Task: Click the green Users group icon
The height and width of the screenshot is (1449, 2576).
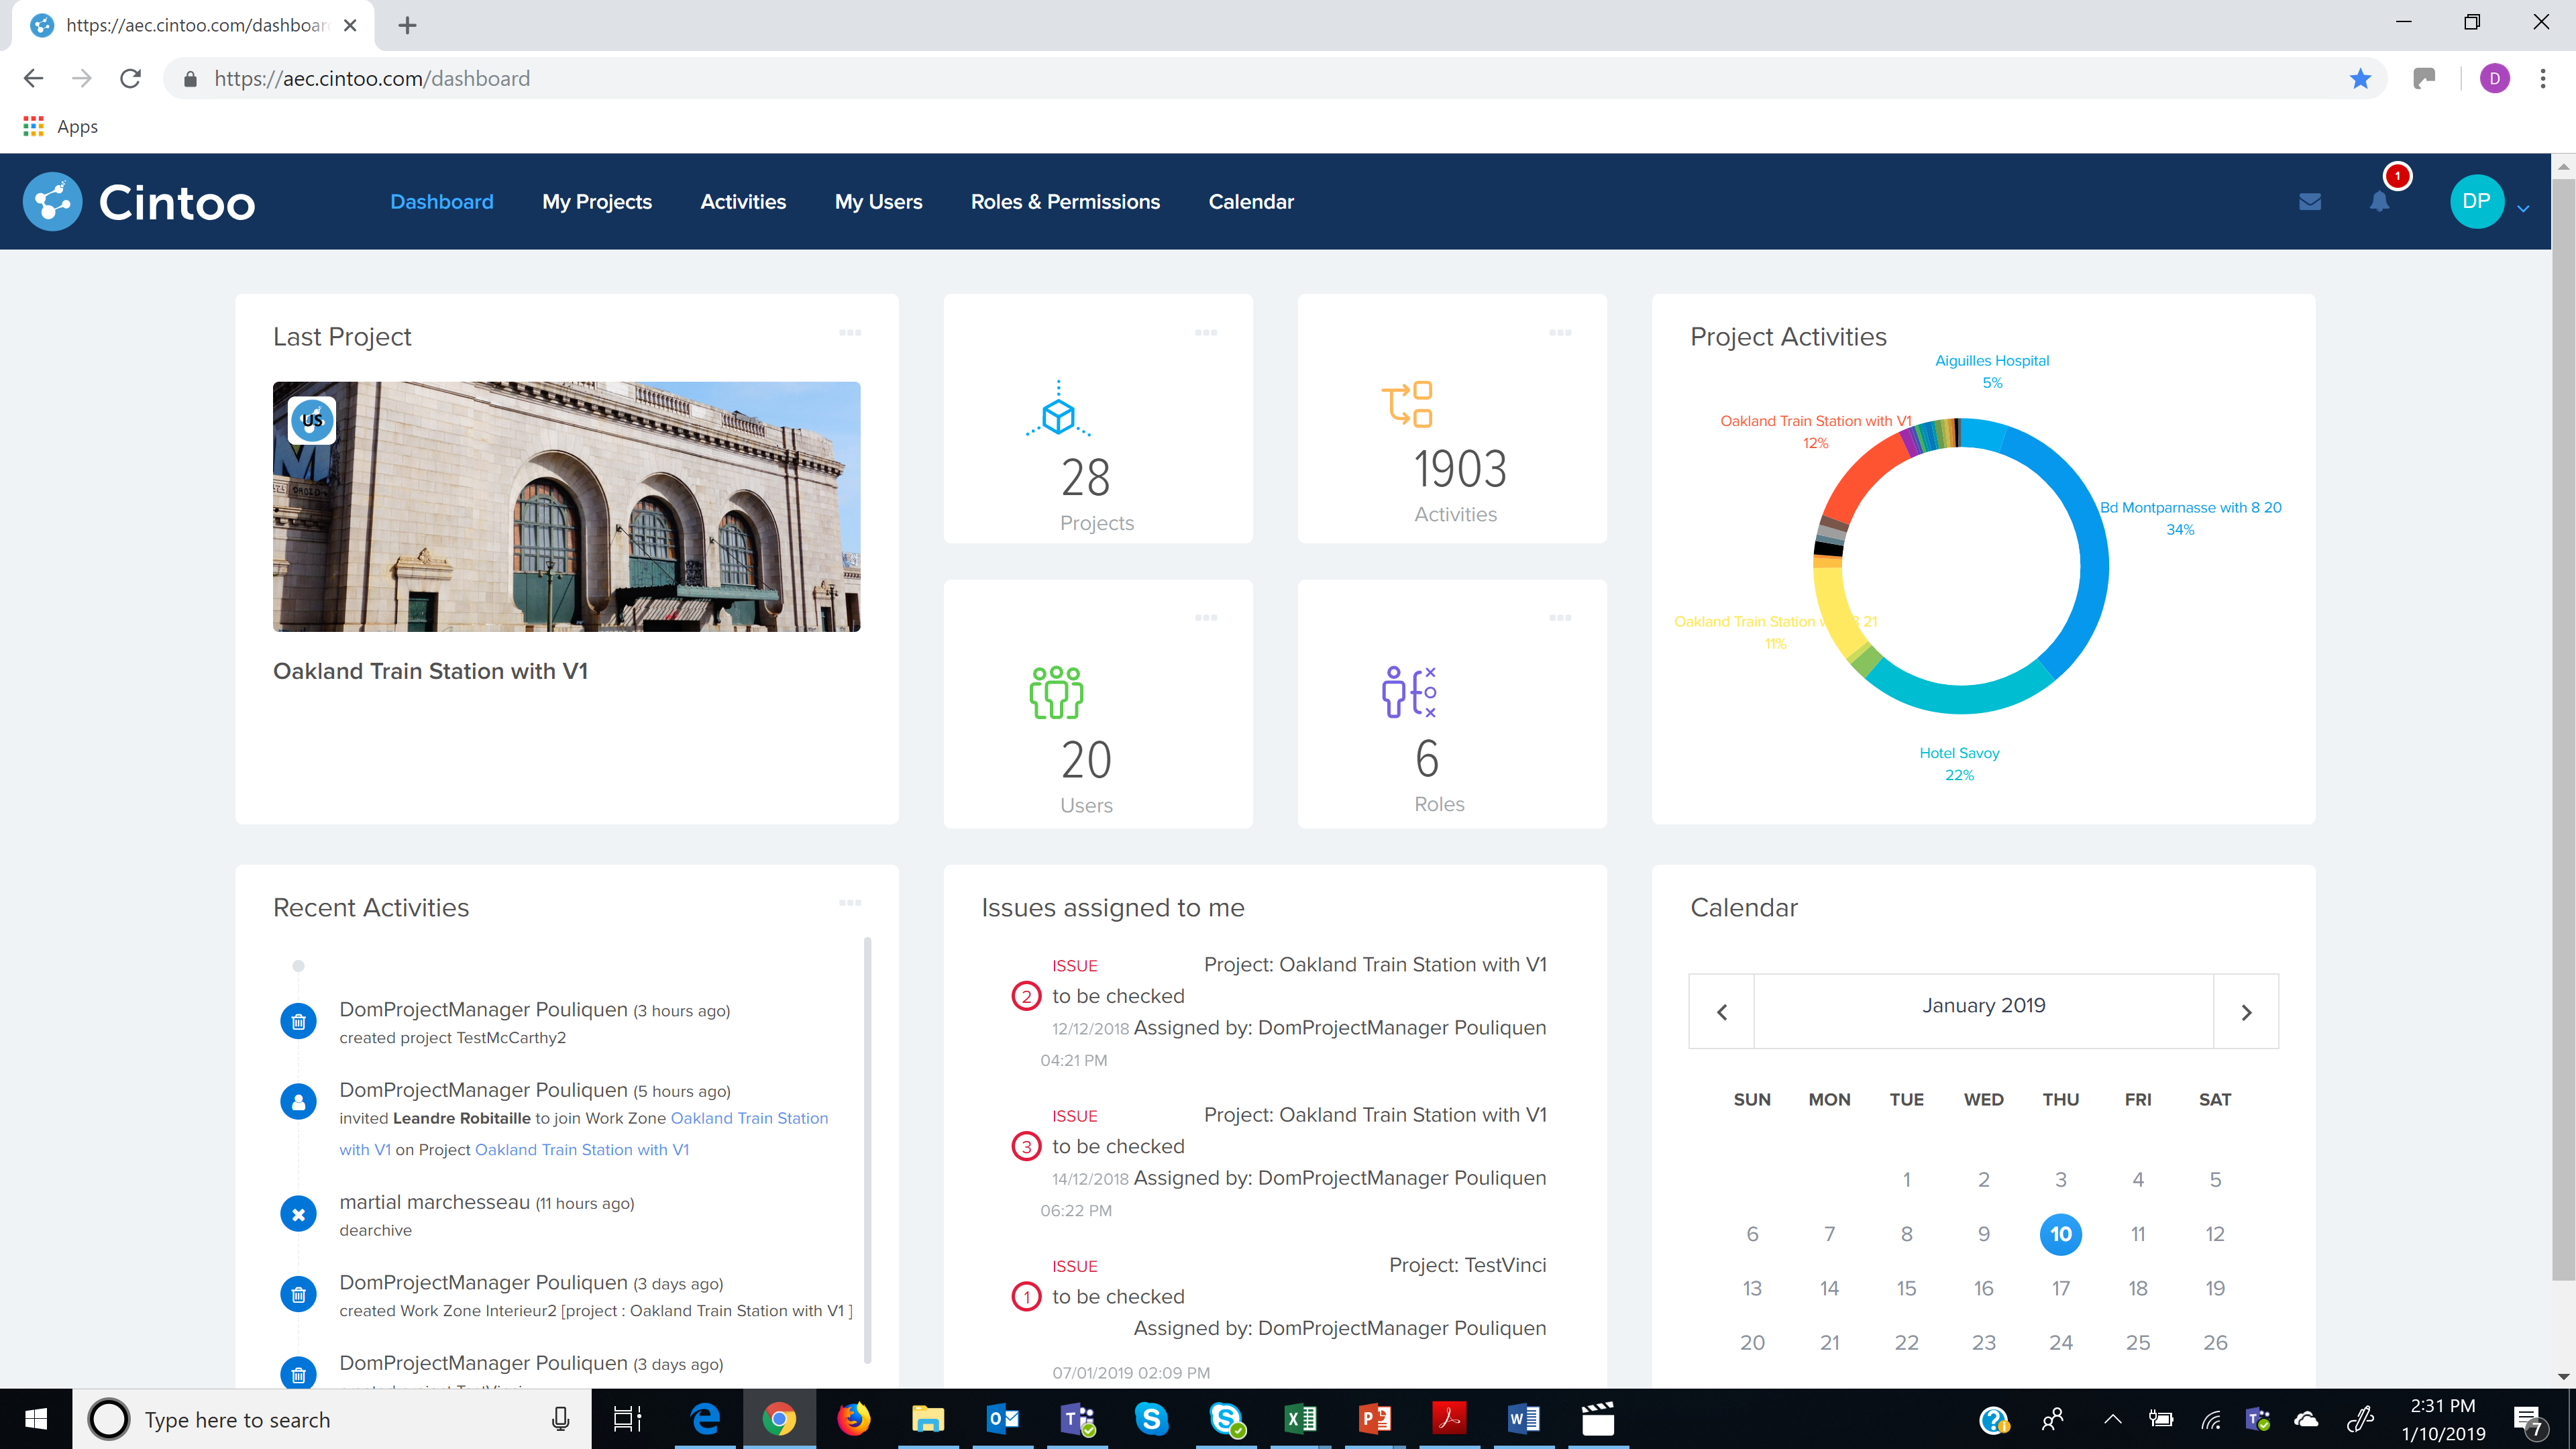Action: point(1056,692)
